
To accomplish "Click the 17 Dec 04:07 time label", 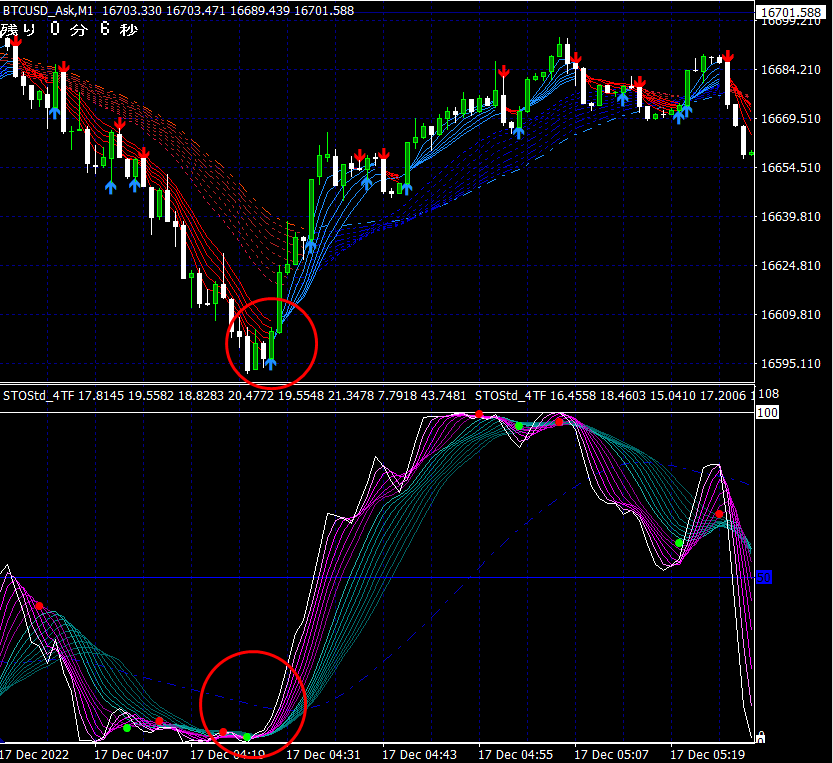I will pyautogui.click(x=131, y=754).
